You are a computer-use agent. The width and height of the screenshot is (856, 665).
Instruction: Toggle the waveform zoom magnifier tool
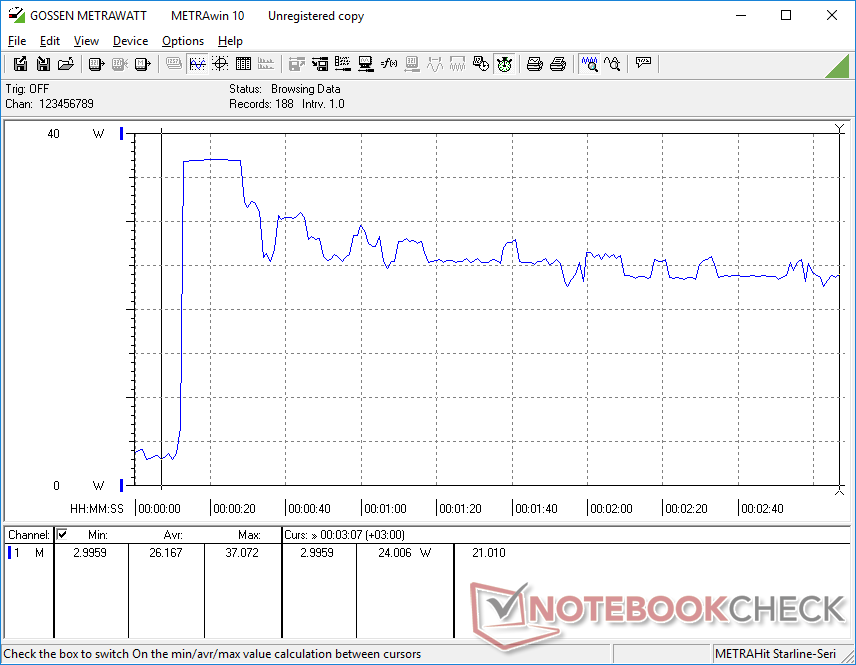589,64
